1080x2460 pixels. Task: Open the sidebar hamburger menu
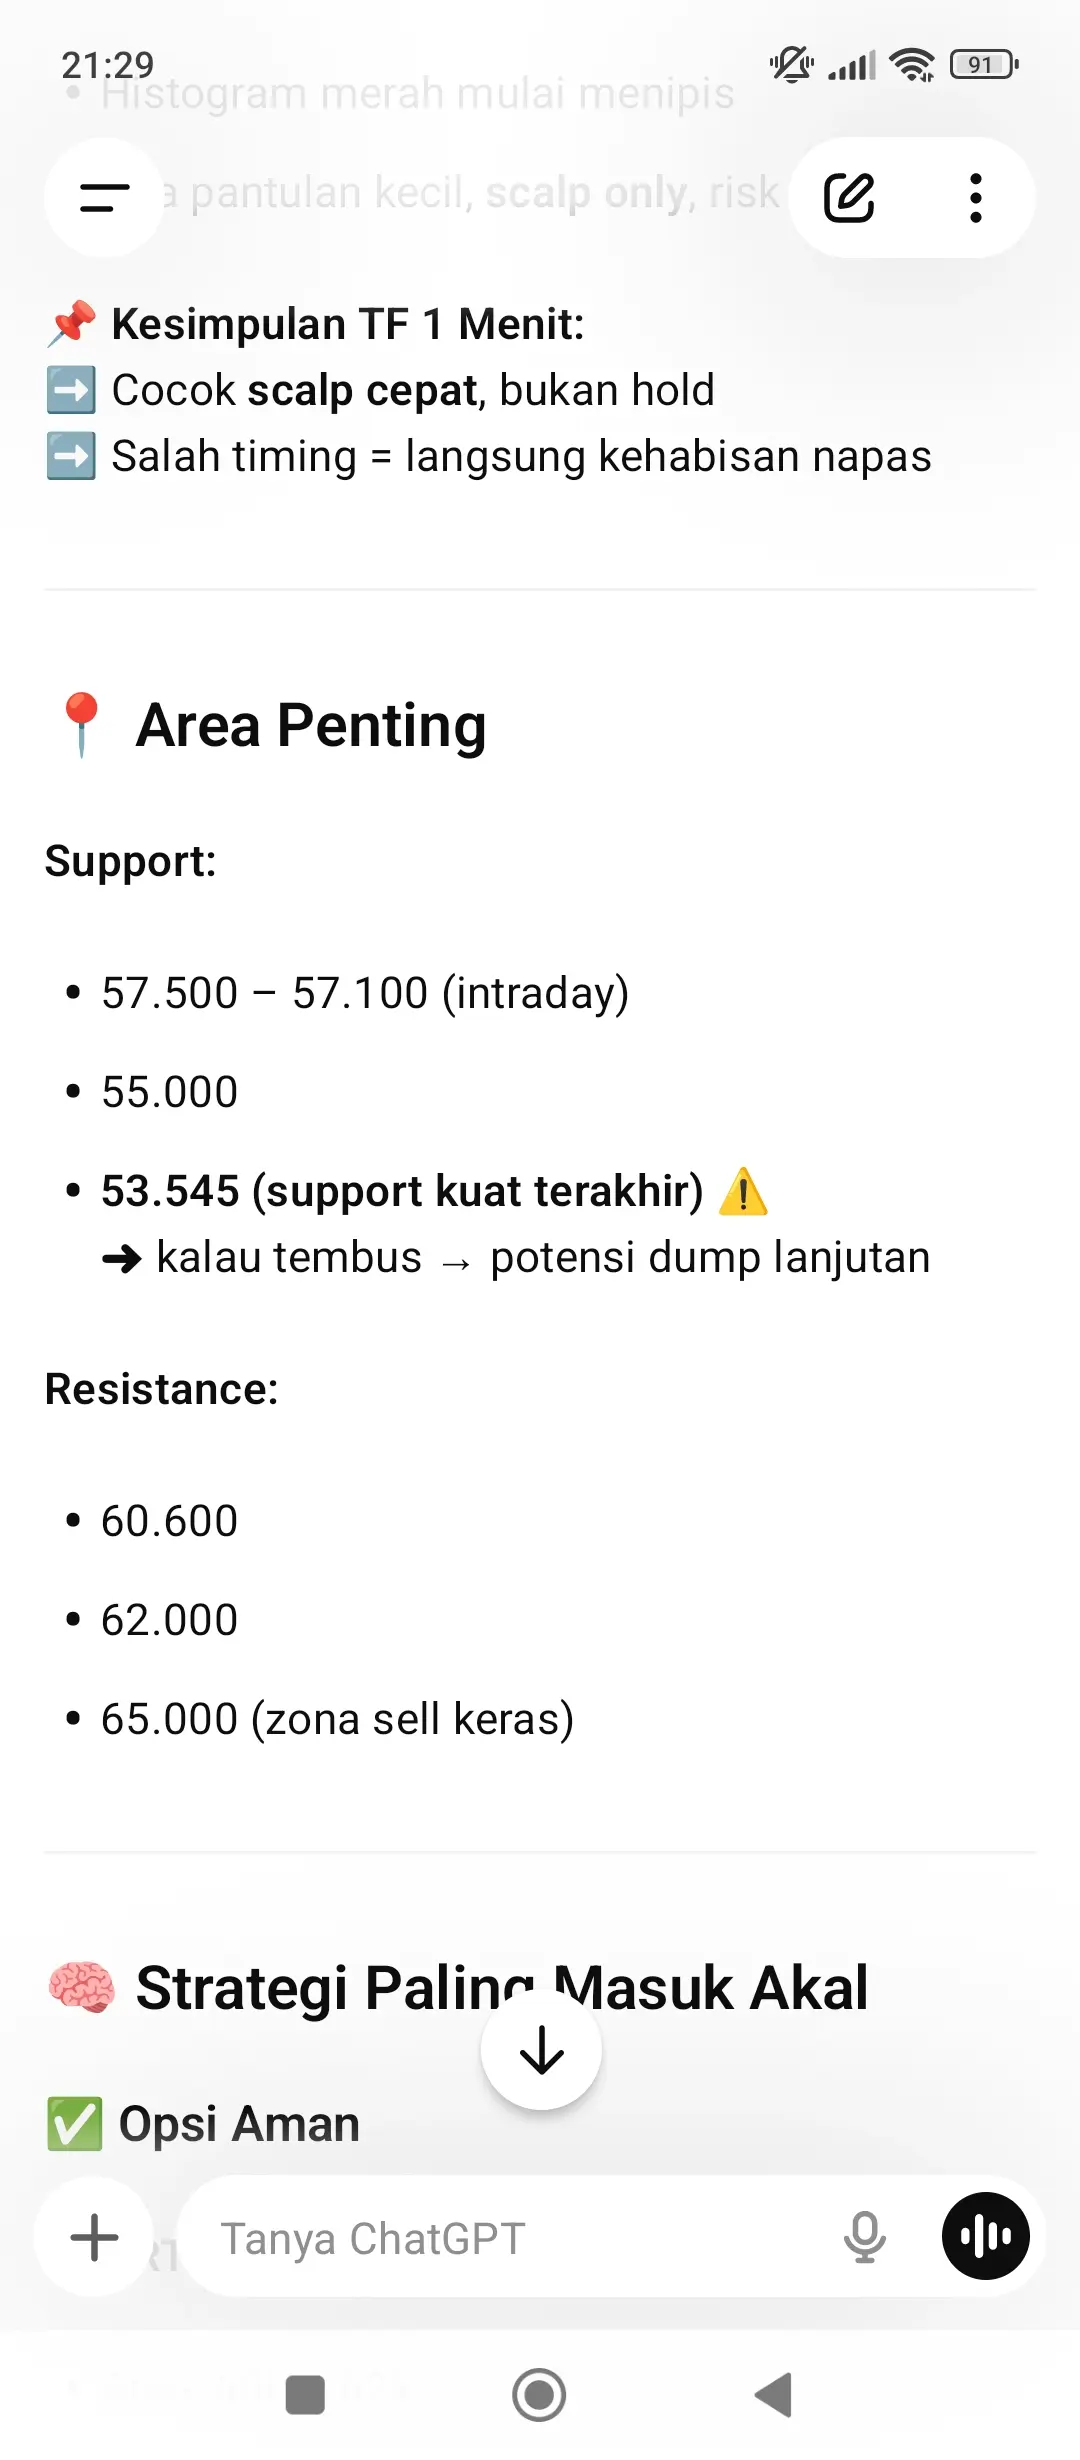[x=104, y=197]
